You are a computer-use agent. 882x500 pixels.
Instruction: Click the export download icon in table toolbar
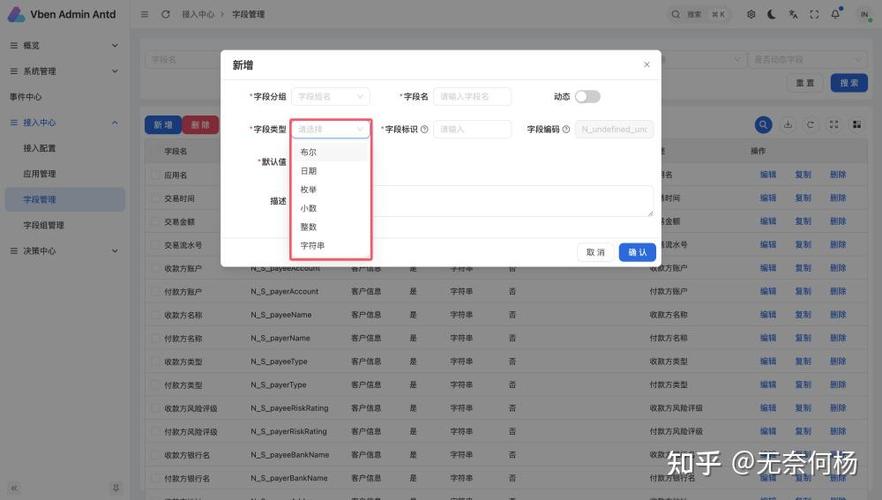point(788,125)
